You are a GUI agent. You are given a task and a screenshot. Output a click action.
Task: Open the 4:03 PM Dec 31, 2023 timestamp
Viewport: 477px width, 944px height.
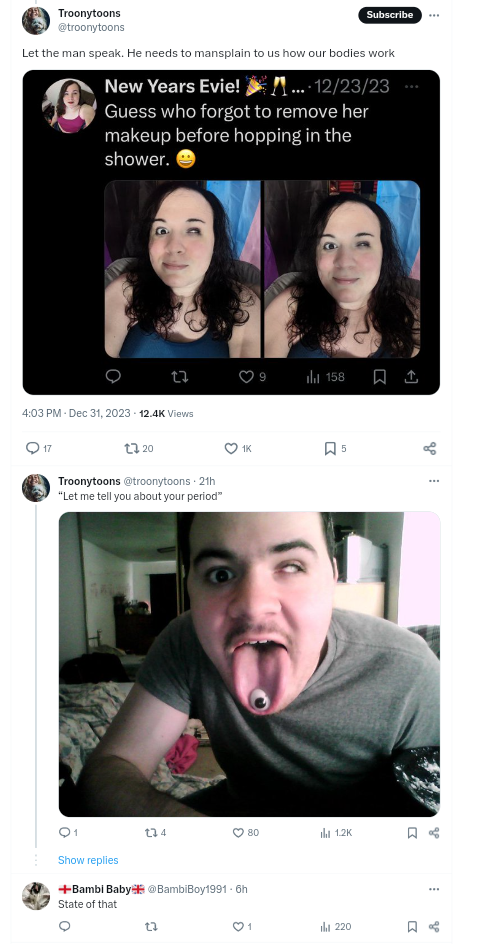click(x=76, y=413)
